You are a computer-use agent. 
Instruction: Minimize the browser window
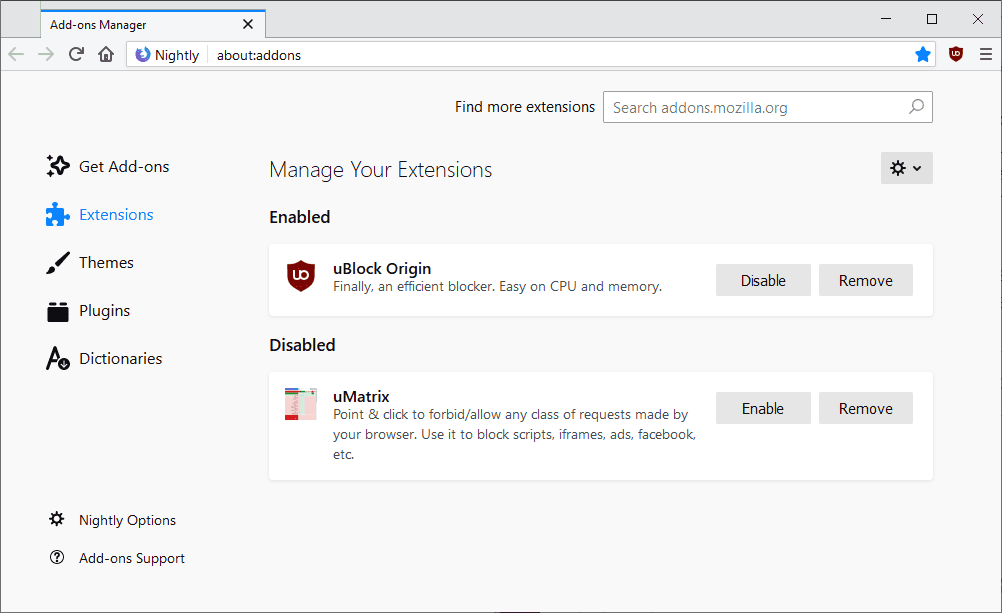[886, 19]
